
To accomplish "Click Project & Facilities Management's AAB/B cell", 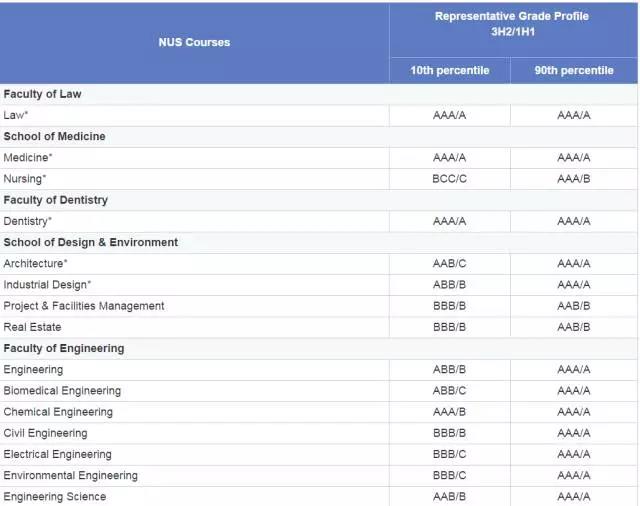I will pyautogui.click(x=574, y=306).
